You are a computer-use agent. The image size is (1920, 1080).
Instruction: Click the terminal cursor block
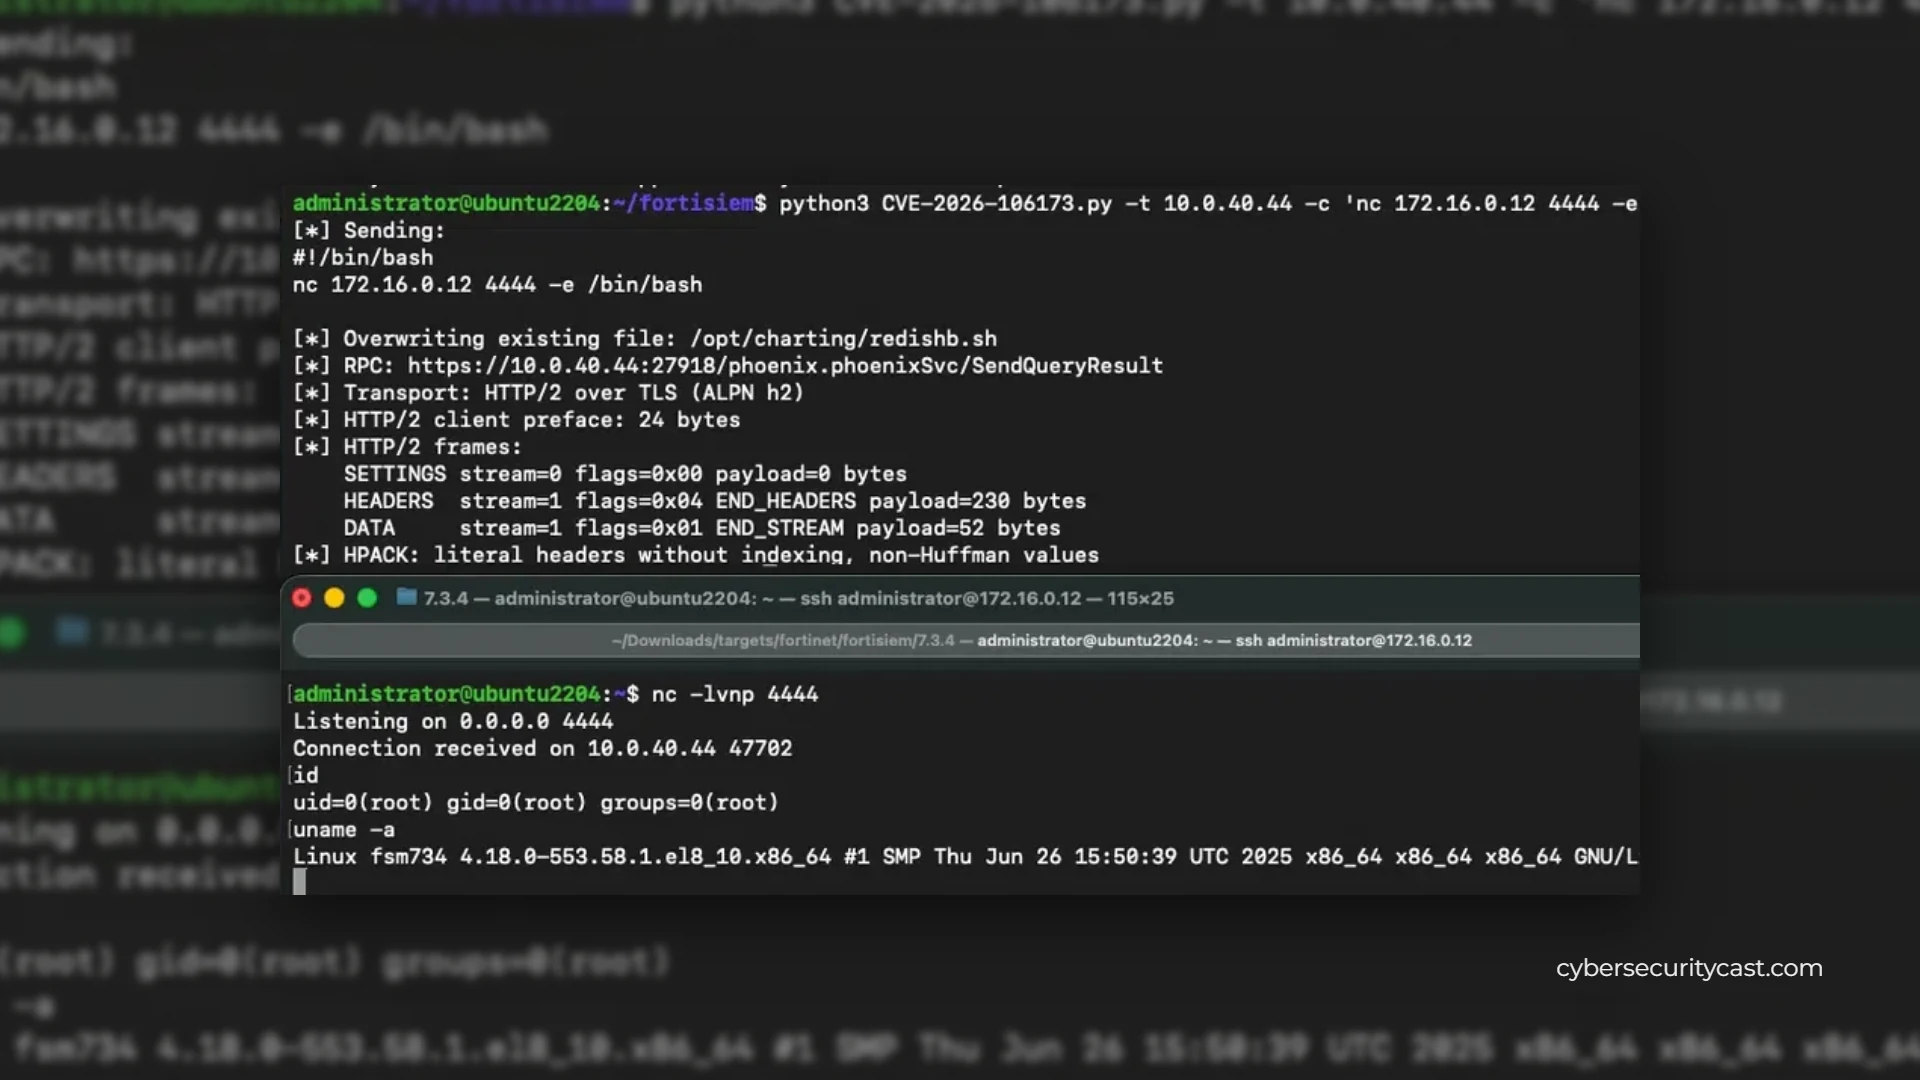coord(299,881)
